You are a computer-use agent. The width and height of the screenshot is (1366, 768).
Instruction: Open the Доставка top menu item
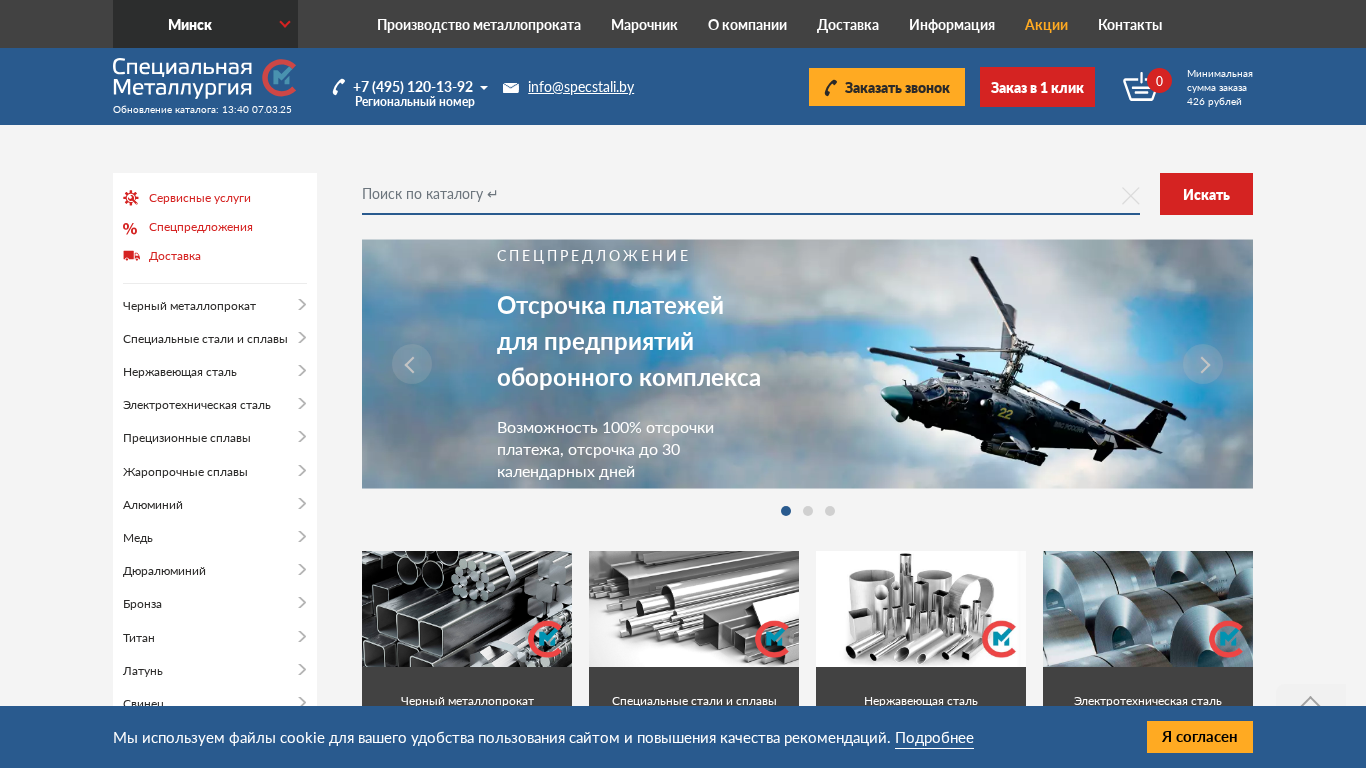pos(848,25)
